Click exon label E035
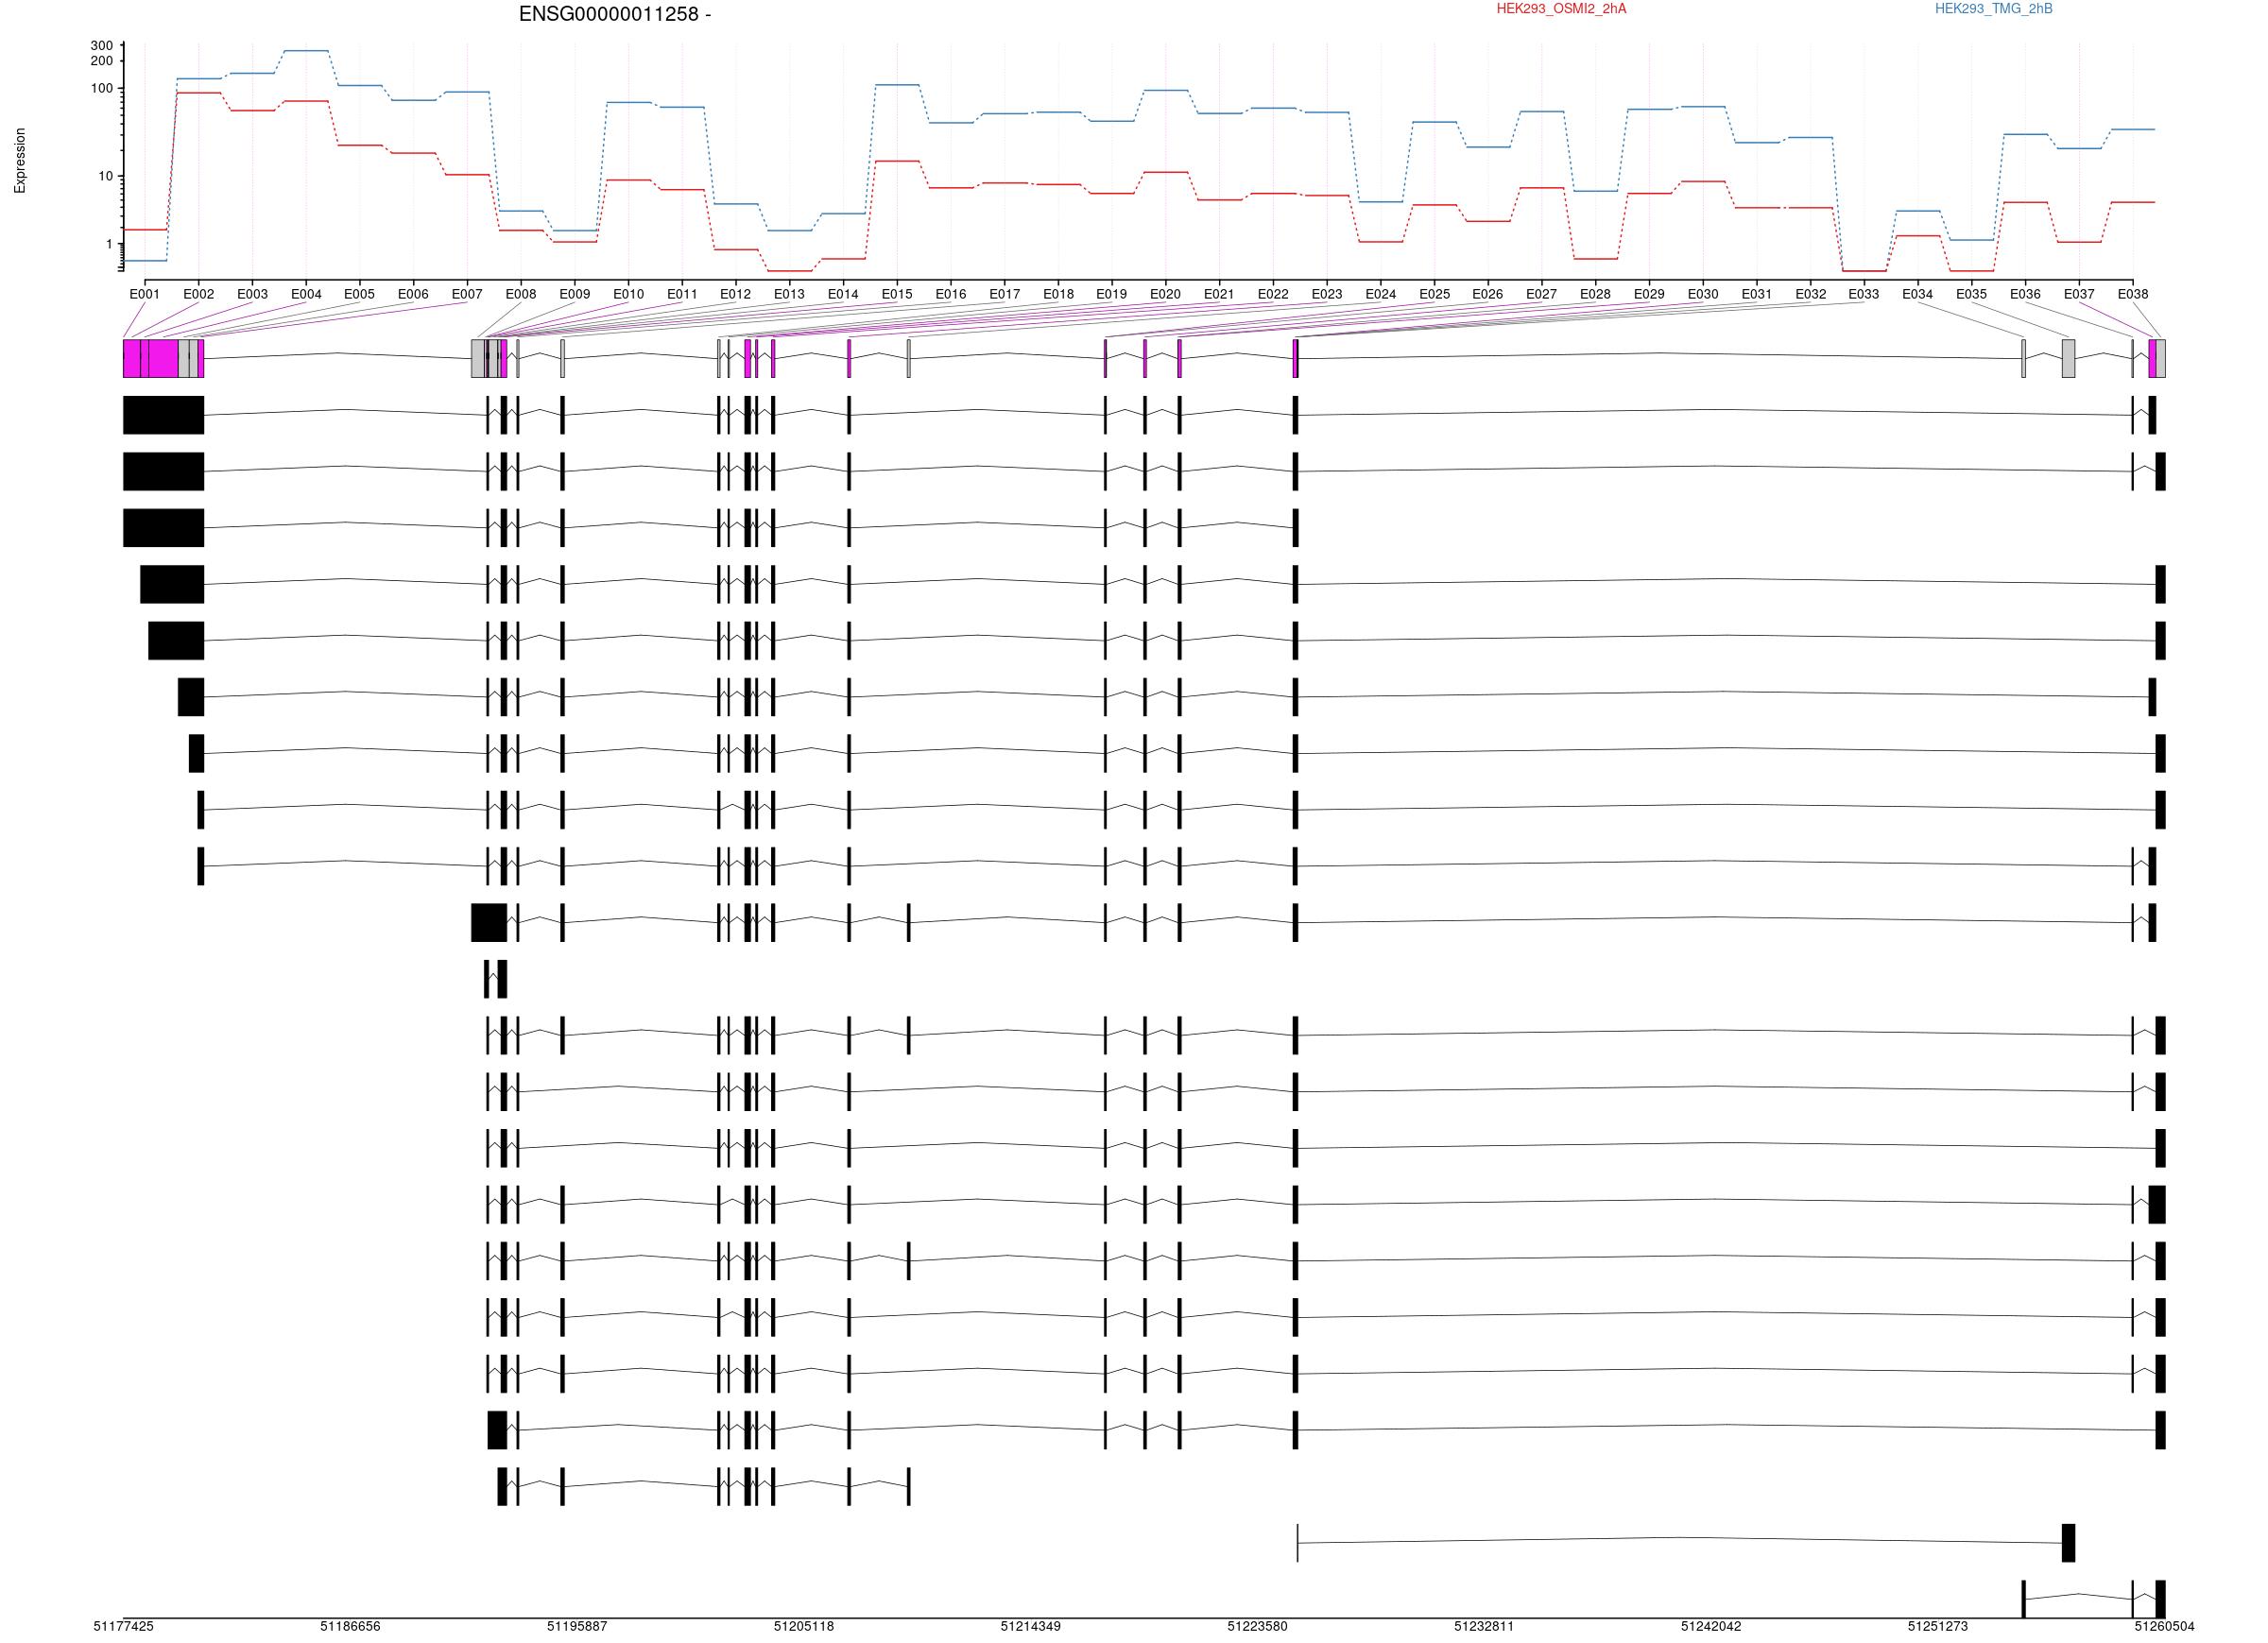The image size is (2268, 1643). pos(1971,294)
